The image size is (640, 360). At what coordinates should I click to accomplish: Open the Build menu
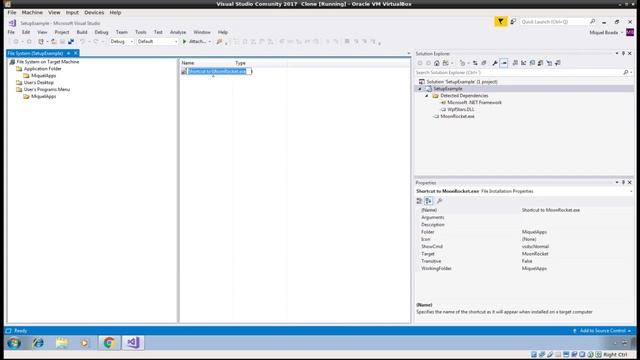pos(82,32)
